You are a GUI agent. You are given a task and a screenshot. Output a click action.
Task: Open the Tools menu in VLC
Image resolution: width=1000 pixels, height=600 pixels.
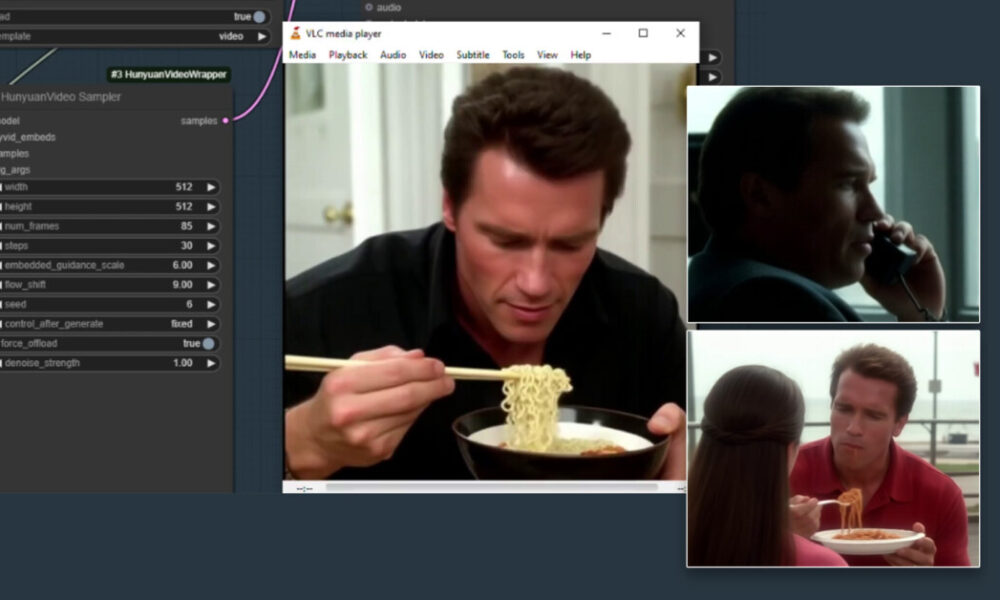[x=513, y=55]
